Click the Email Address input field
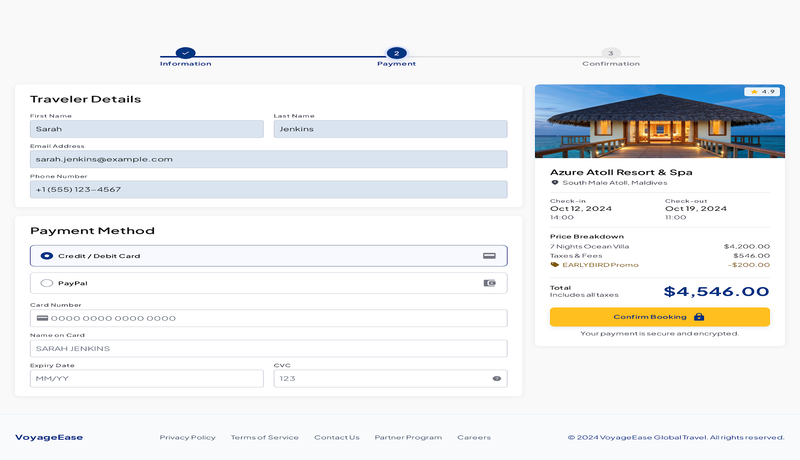Screen dimensions: 800x460 [269, 159]
